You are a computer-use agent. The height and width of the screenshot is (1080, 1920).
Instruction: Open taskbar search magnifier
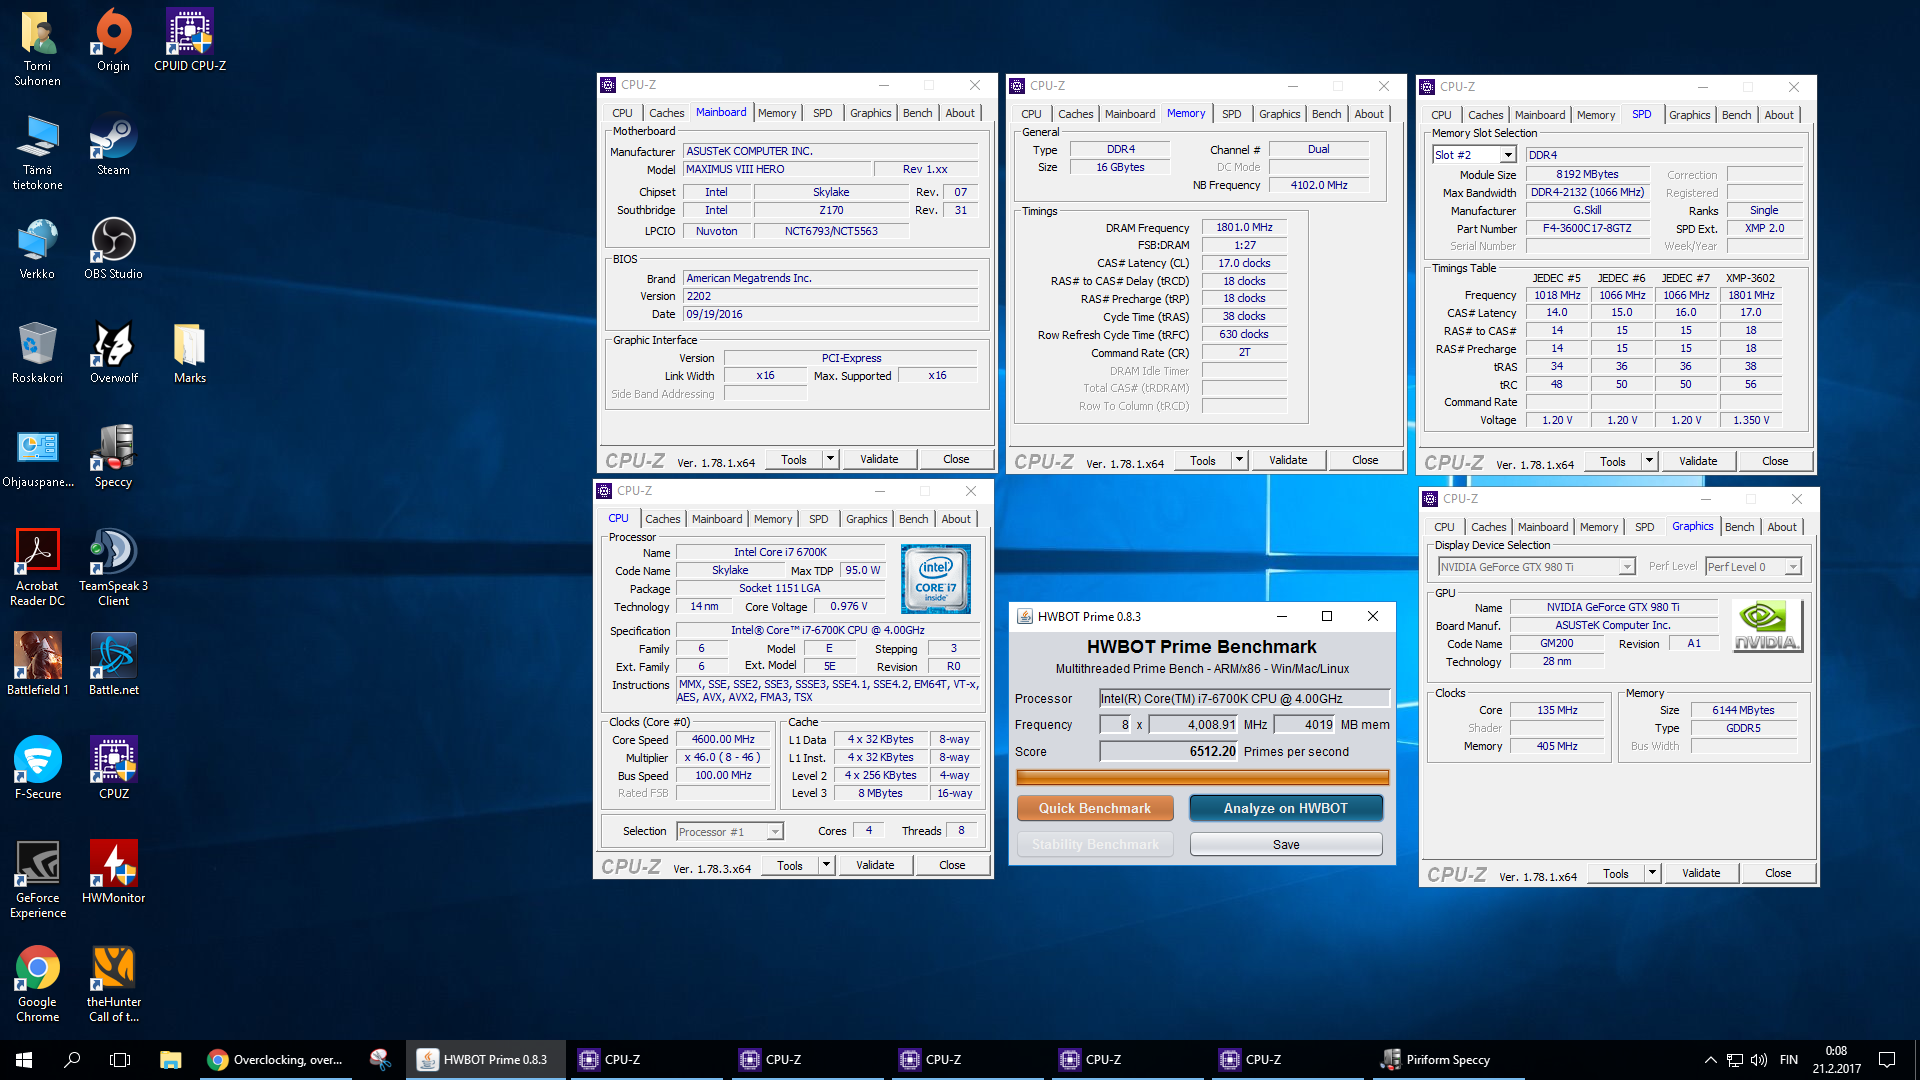coord(72,1060)
